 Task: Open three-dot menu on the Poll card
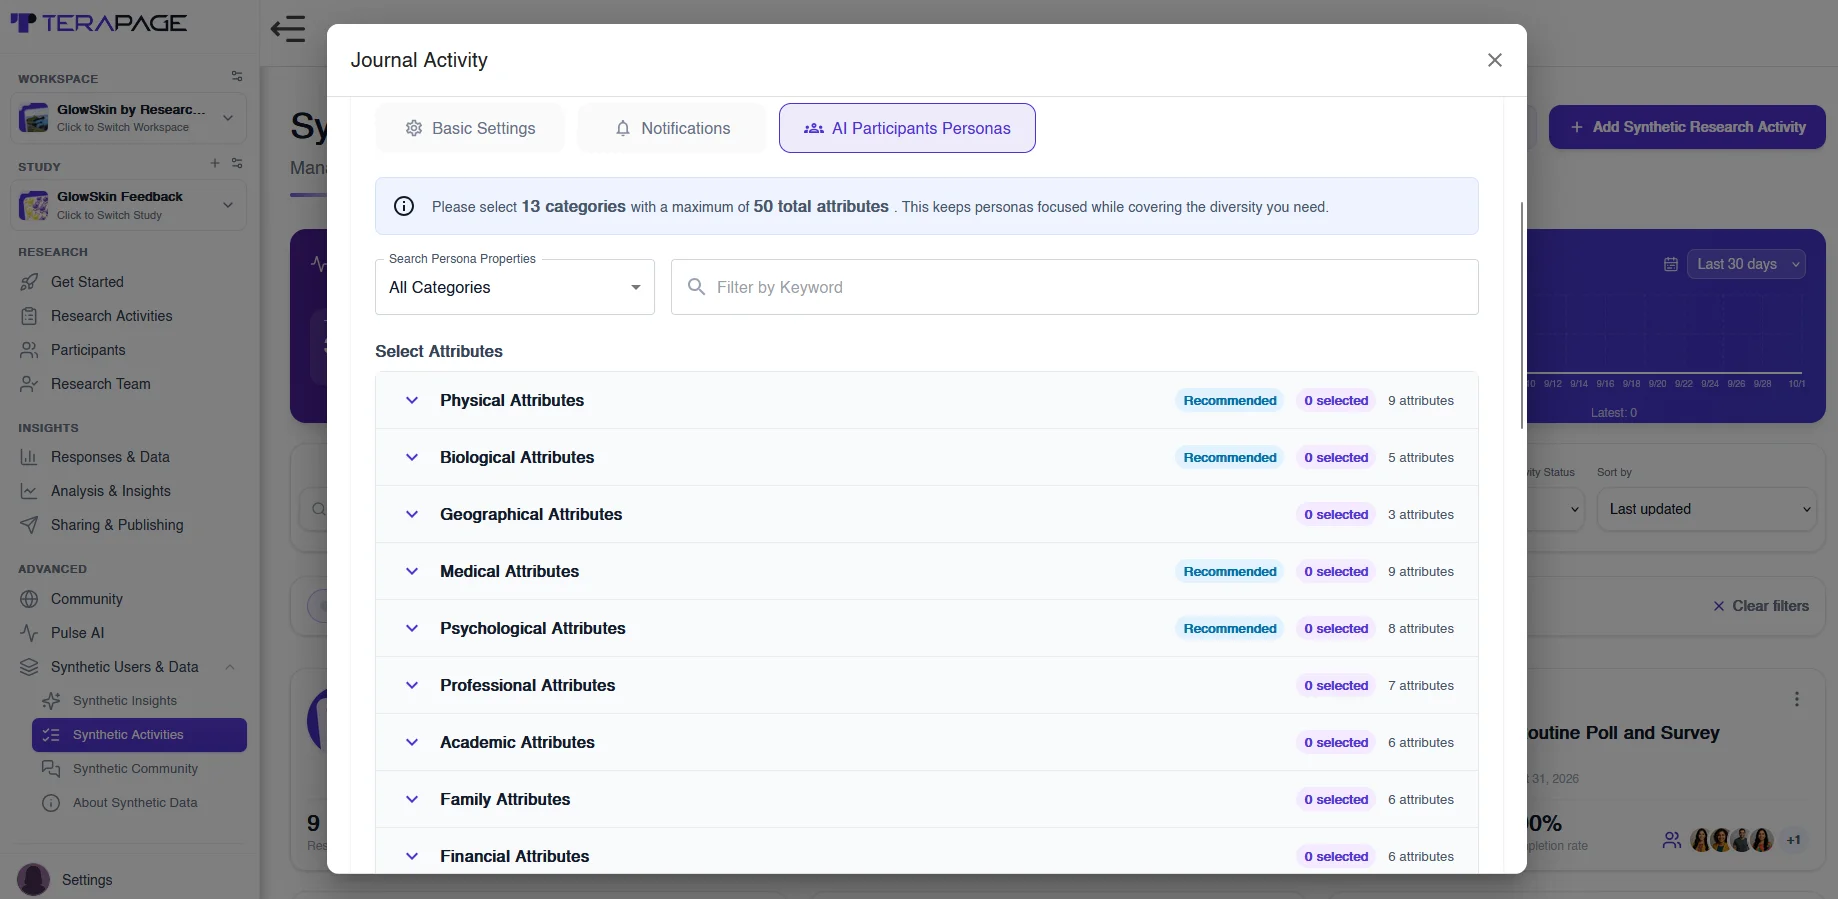[1797, 699]
